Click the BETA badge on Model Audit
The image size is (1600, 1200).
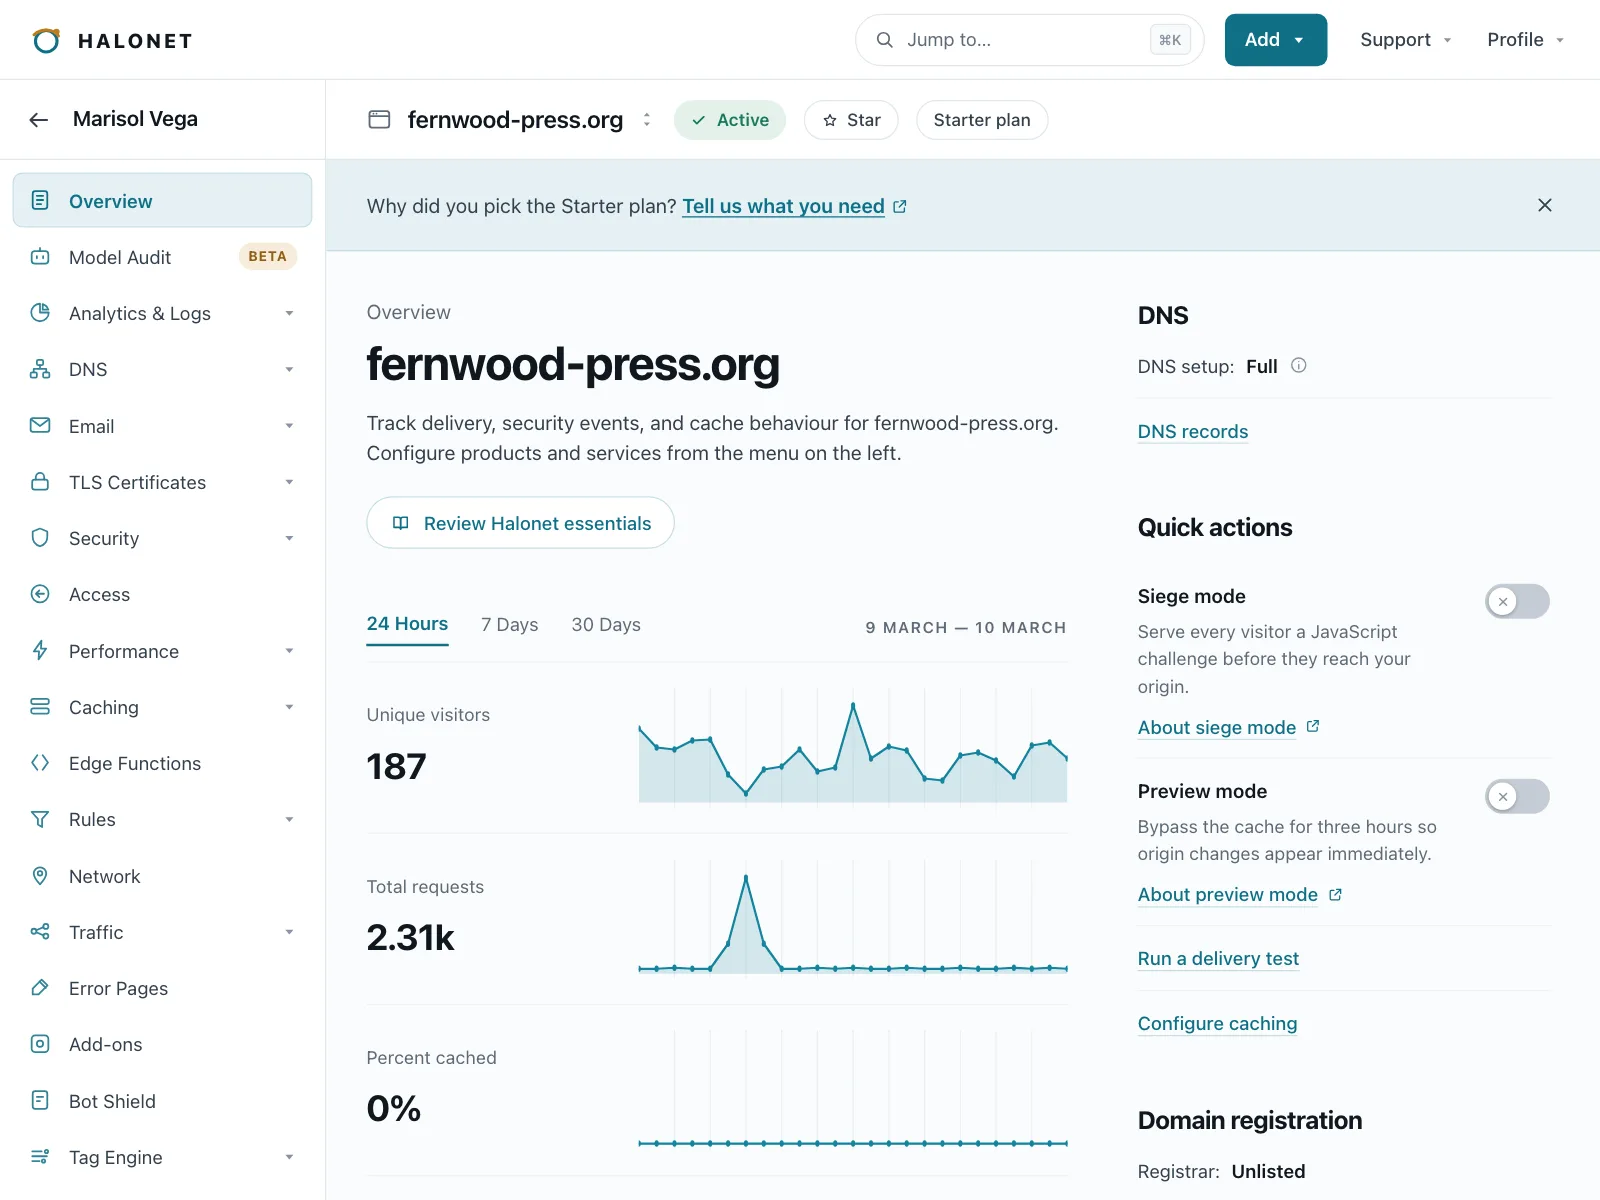tap(267, 257)
